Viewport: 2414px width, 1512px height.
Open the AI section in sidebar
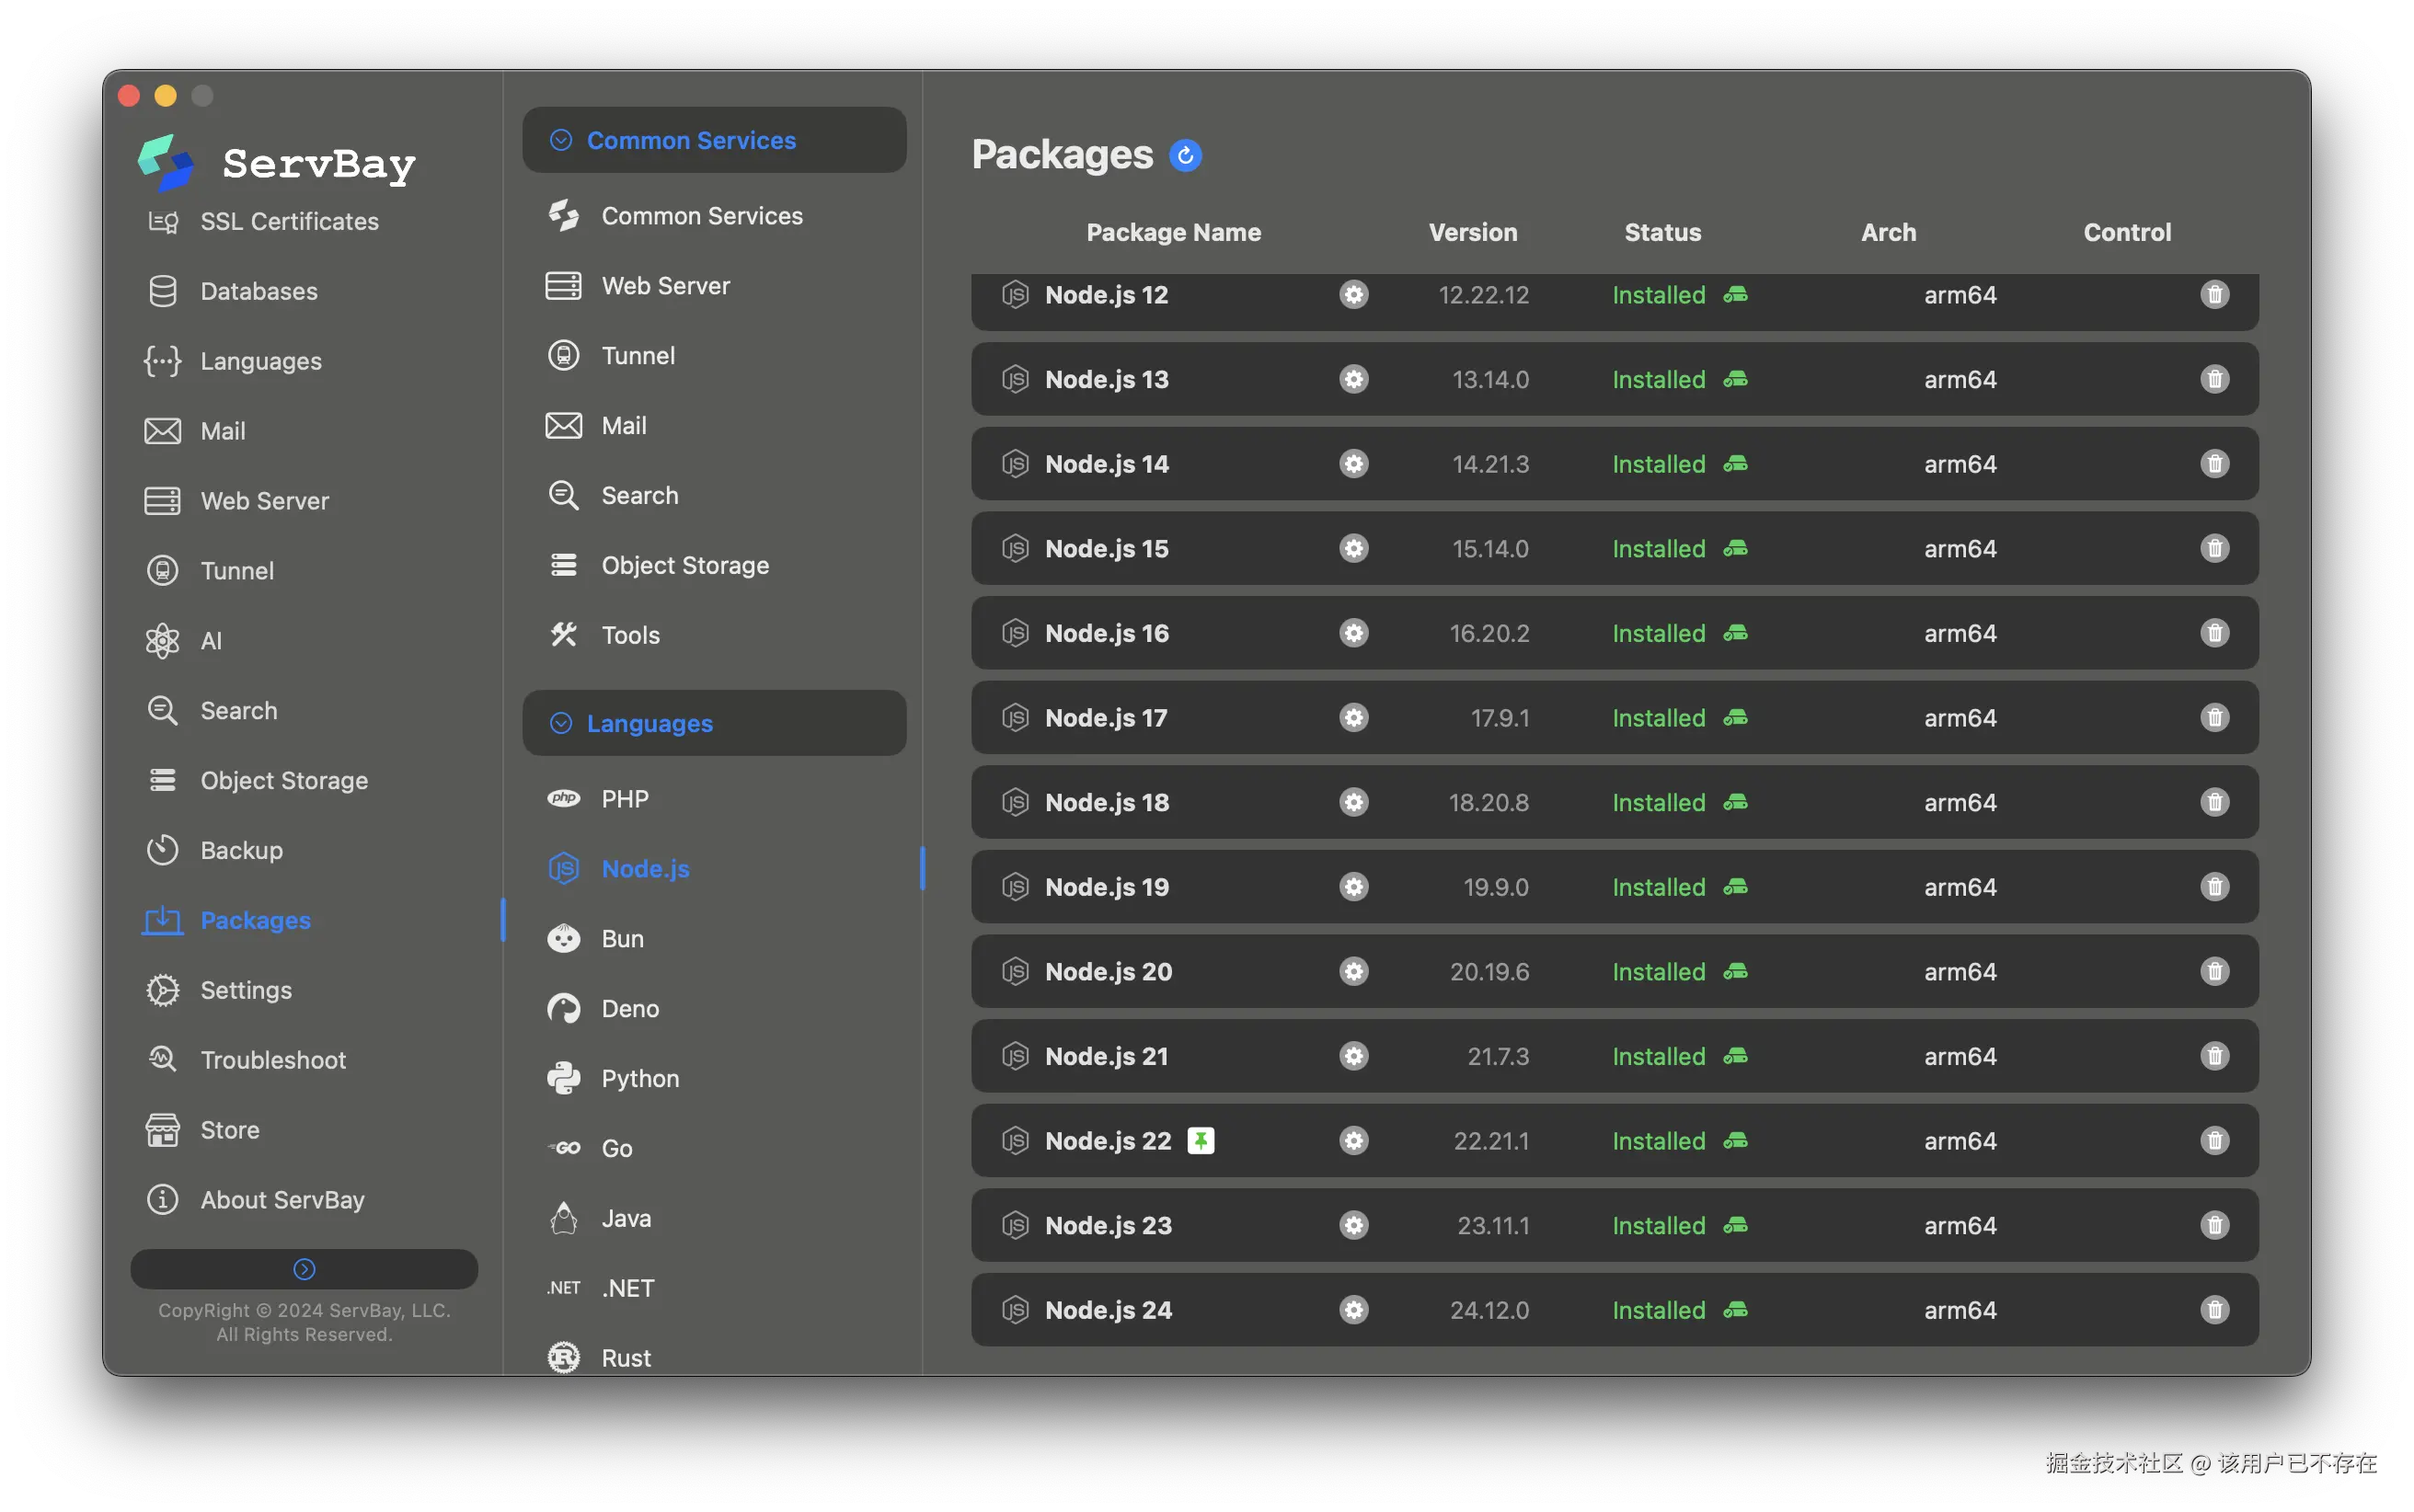211,641
